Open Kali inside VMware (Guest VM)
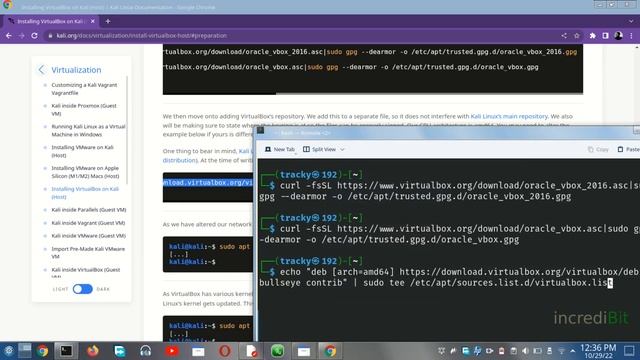The width and height of the screenshot is (640, 360). 89,236
